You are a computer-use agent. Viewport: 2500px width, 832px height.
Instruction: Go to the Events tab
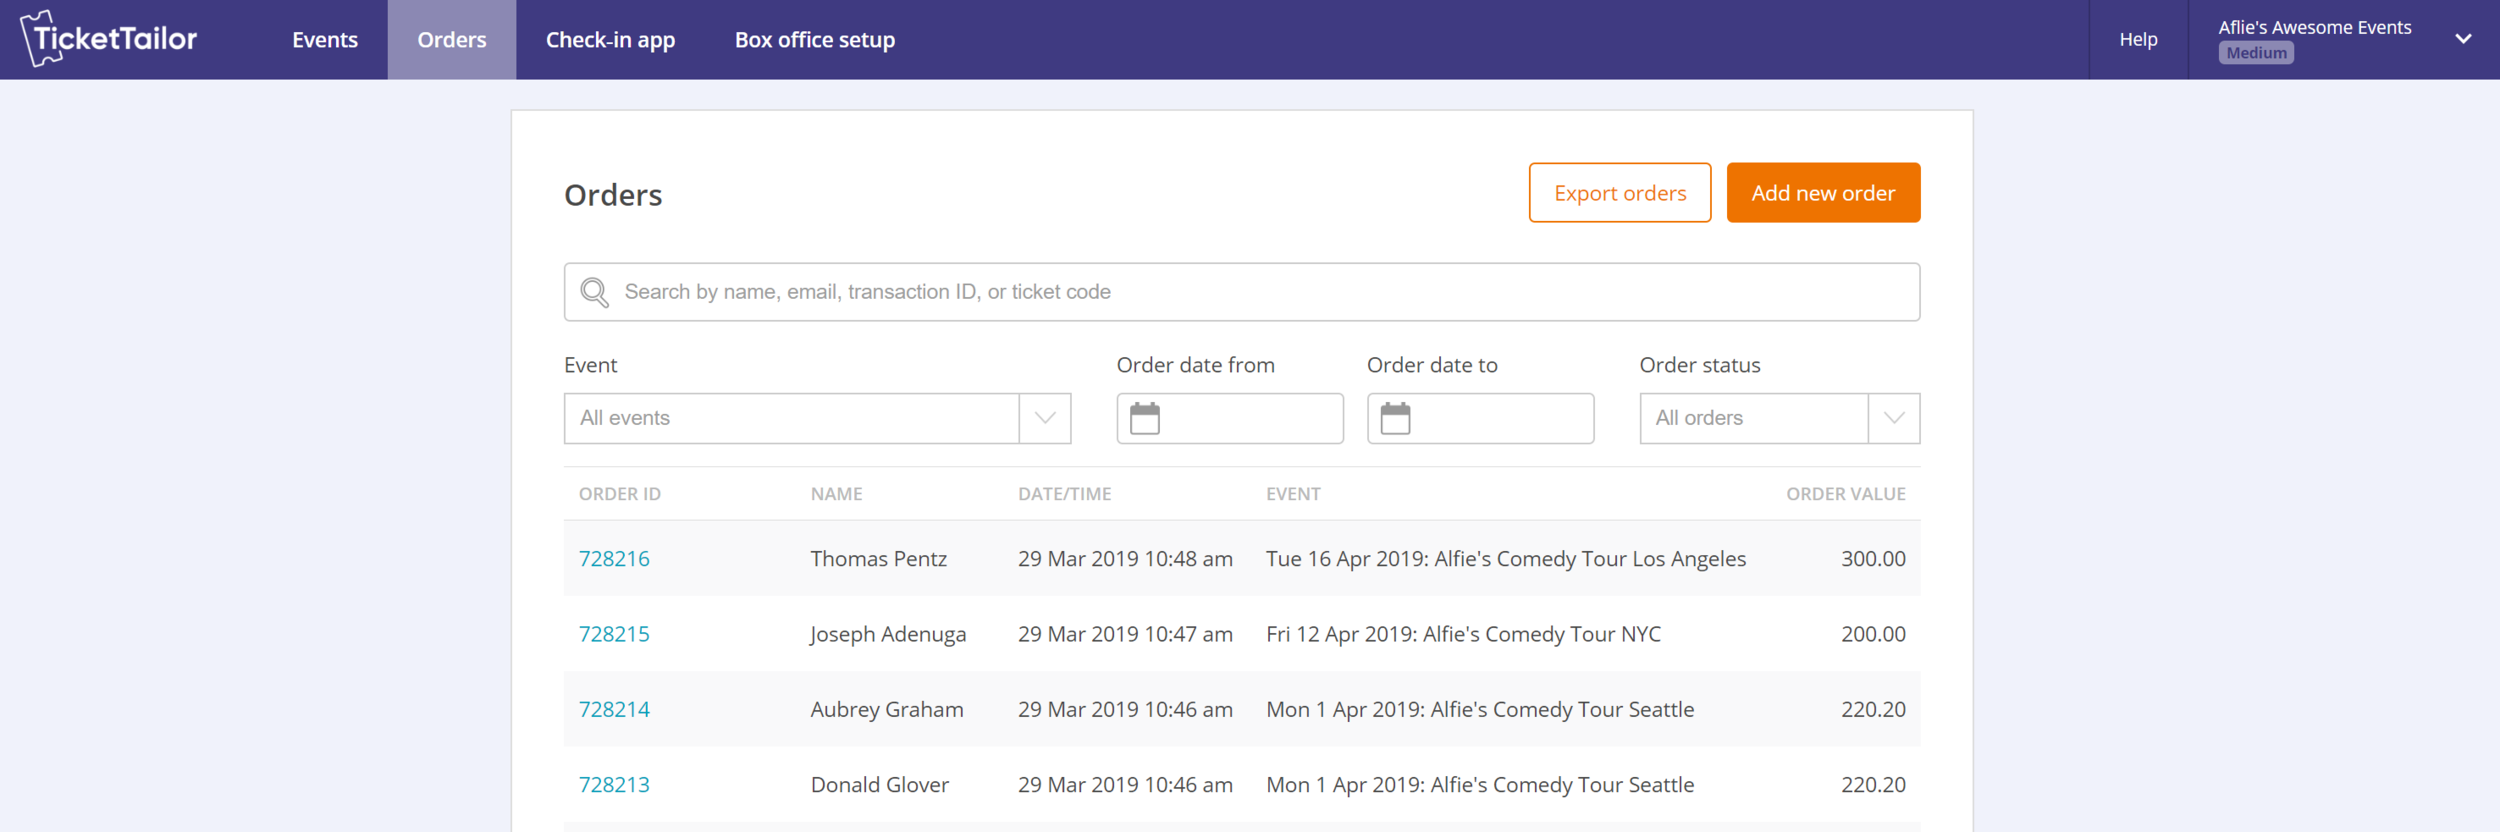[325, 40]
